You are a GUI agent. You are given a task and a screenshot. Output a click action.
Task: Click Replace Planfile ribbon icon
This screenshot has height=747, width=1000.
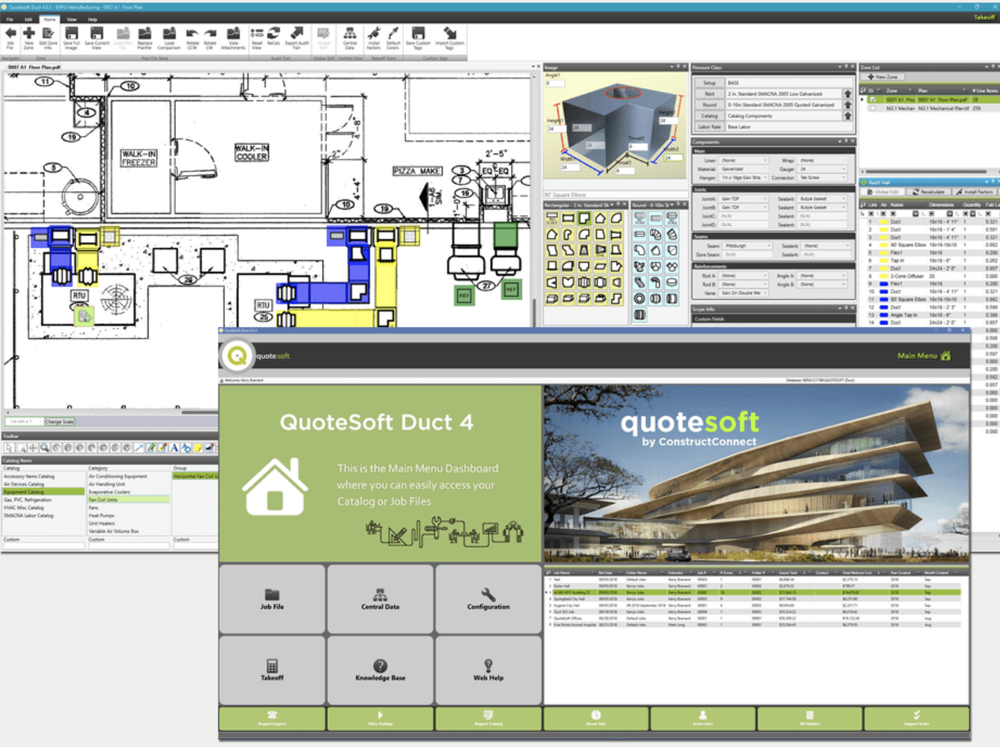point(145,38)
